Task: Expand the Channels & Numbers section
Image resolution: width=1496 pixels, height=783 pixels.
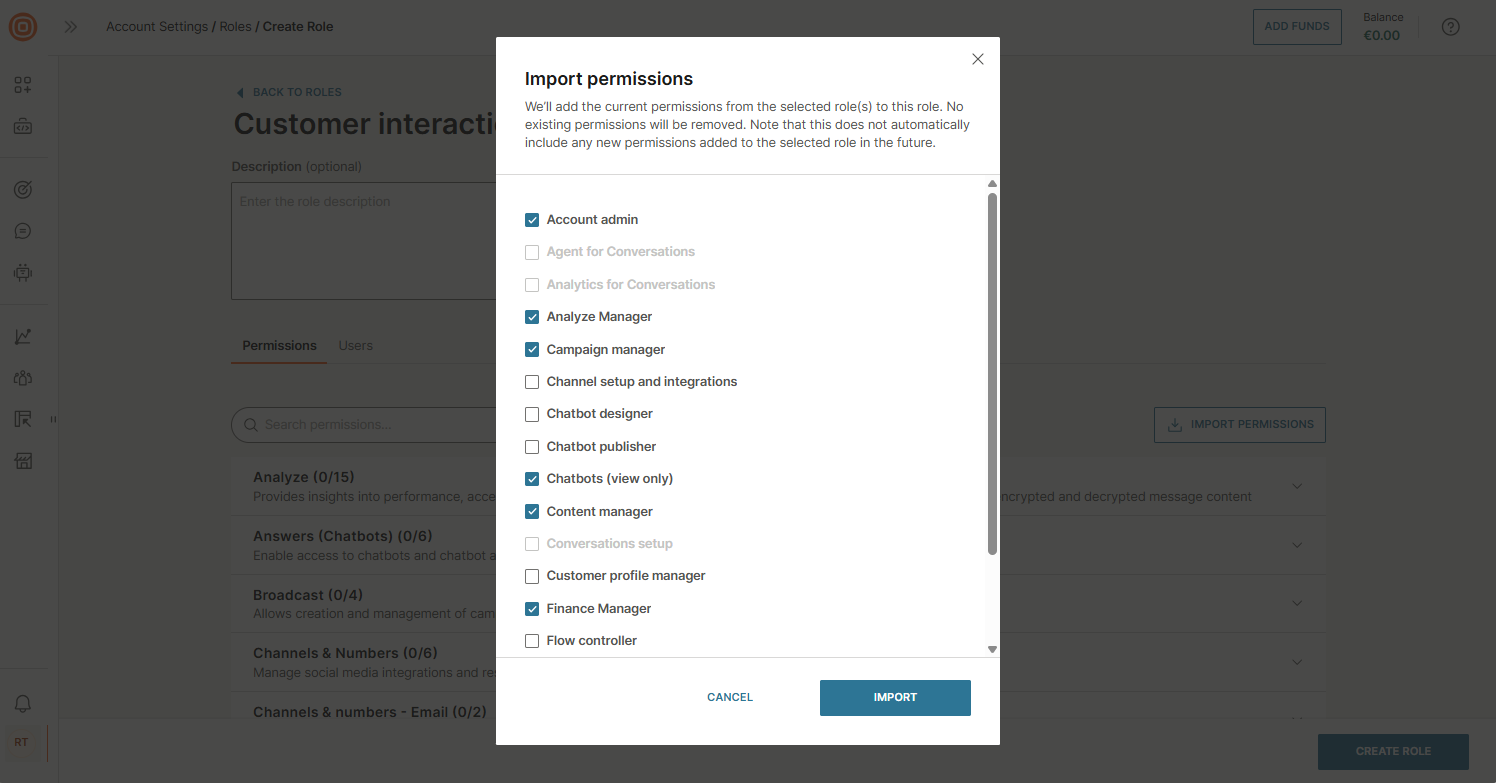Action: coord(1297,661)
